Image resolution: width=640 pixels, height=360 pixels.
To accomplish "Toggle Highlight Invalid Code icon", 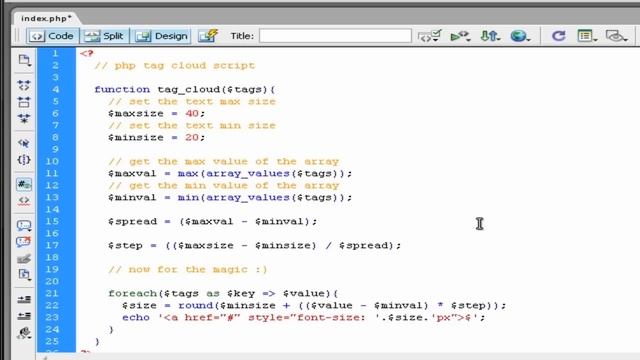I will [24, 201].
